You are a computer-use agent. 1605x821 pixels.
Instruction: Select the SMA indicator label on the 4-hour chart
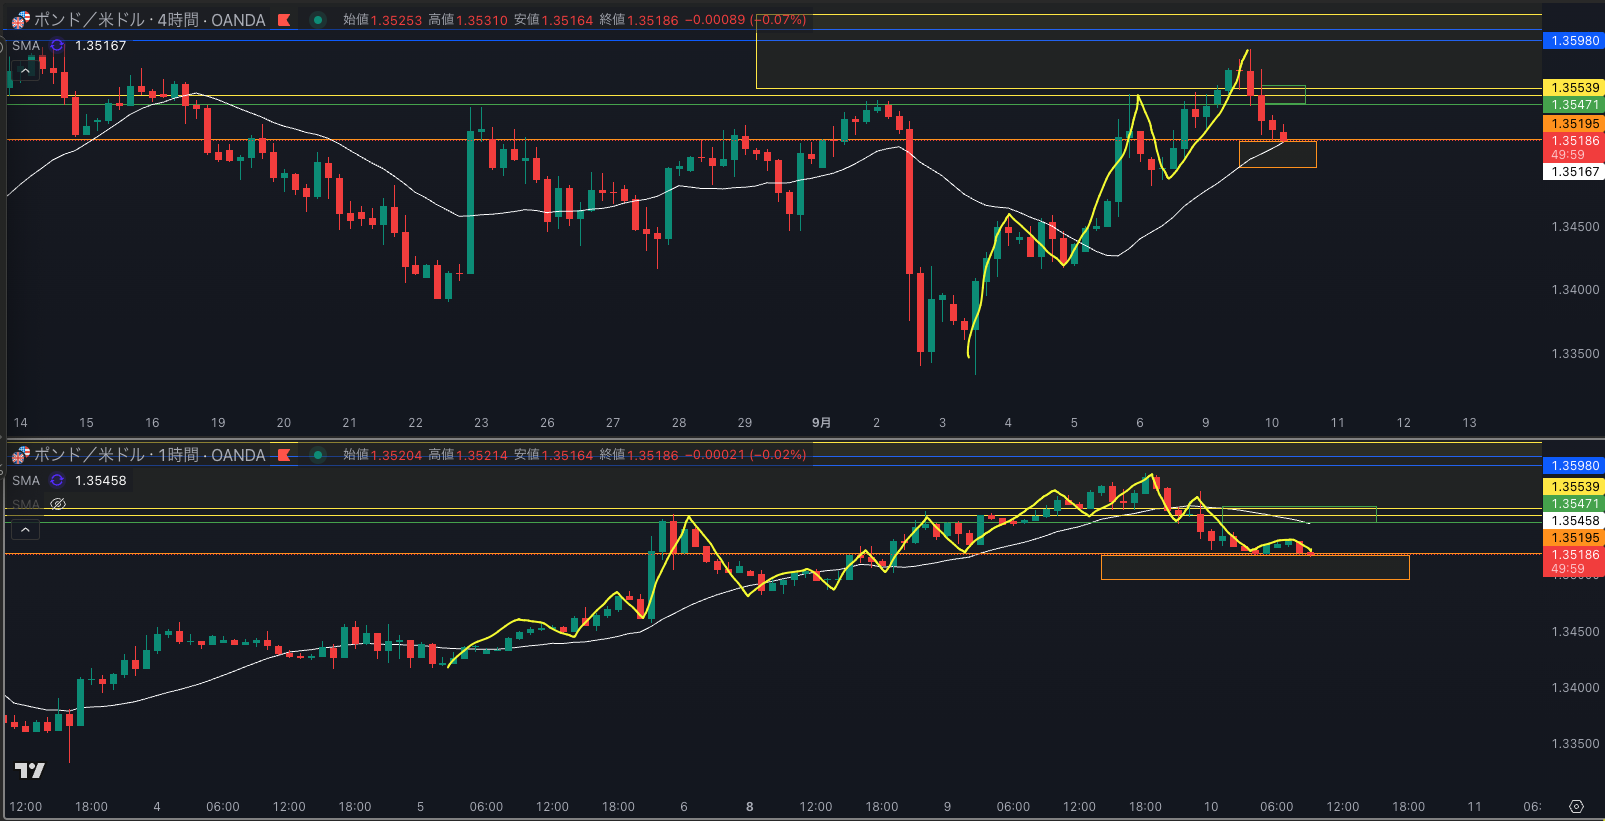(26, 46)
